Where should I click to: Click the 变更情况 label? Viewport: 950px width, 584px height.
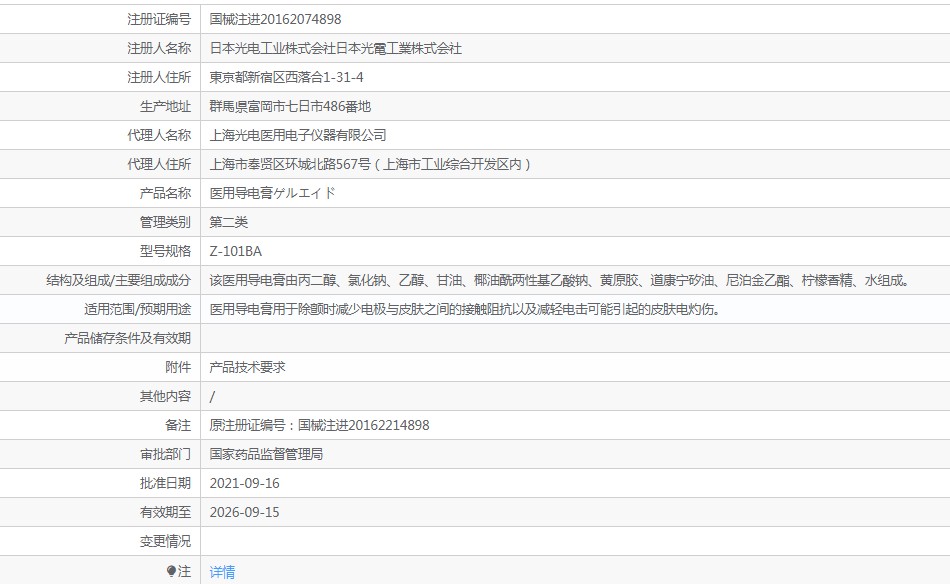click(165, 541)
